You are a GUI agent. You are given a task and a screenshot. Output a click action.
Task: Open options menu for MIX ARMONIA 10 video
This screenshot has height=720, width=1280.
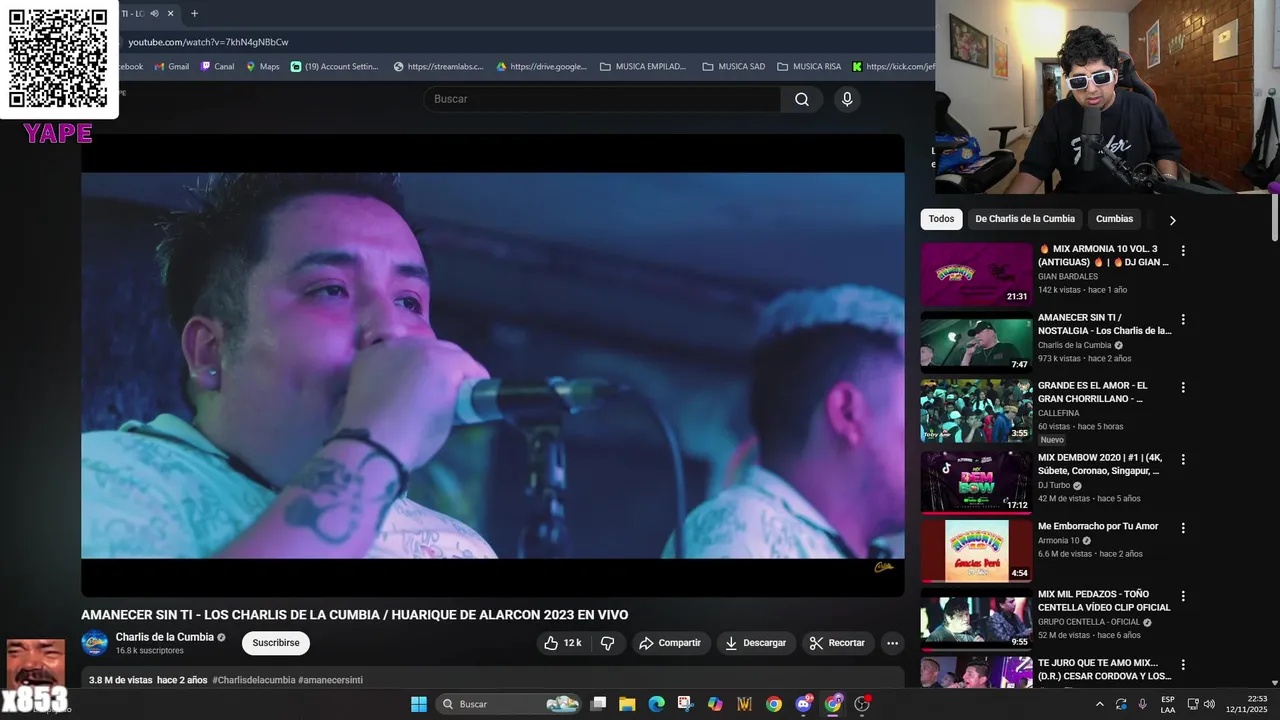point(1183,251)
